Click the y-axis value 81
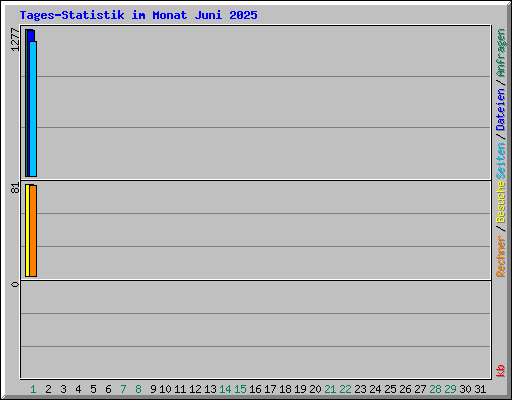512x400 pixels. click(x=15, y=188)
